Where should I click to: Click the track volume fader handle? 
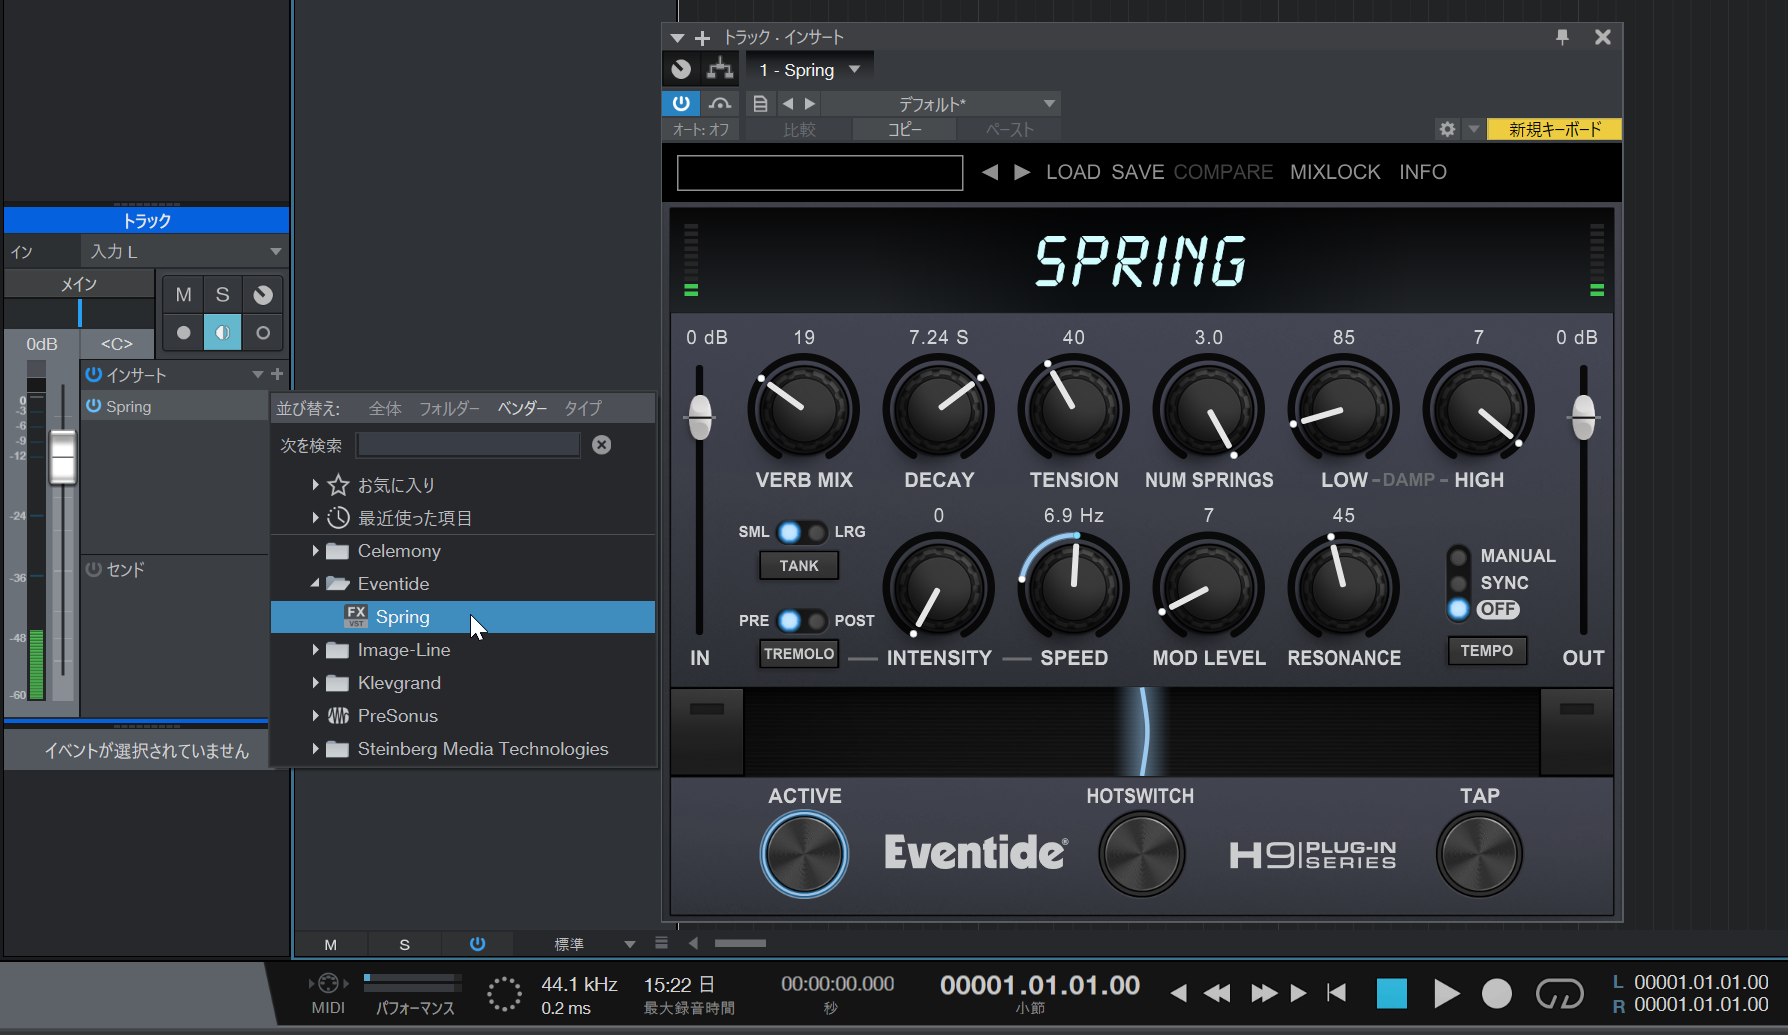63,457
